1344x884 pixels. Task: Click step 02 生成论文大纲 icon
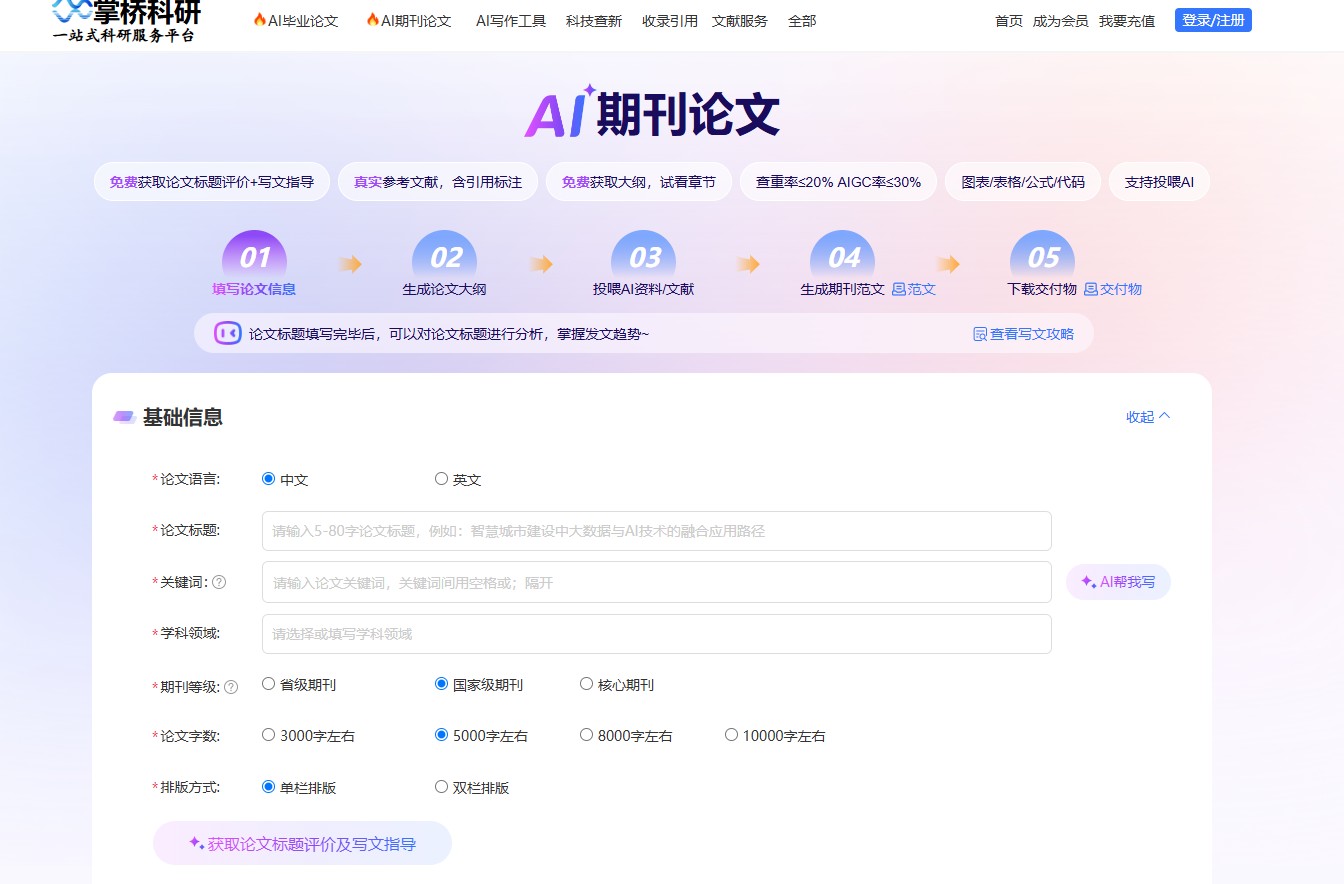click(444, 254)
